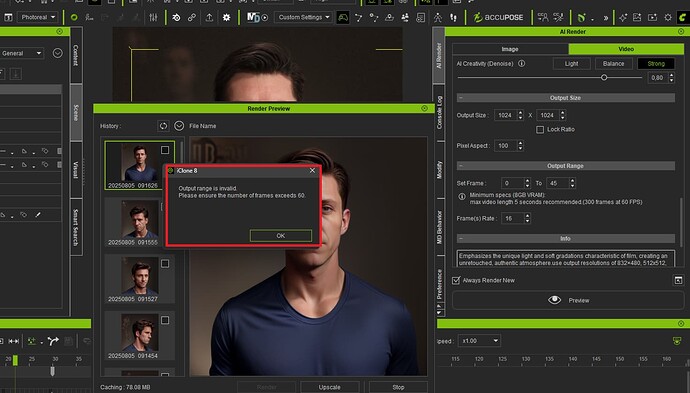
Task: Open the Custom Settings dropdown
Action: 304,18
